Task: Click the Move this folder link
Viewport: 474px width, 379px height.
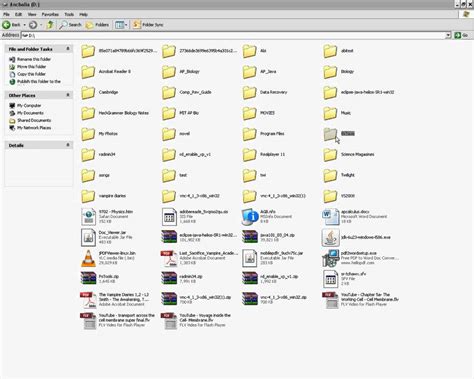Action: click(32, 67)
